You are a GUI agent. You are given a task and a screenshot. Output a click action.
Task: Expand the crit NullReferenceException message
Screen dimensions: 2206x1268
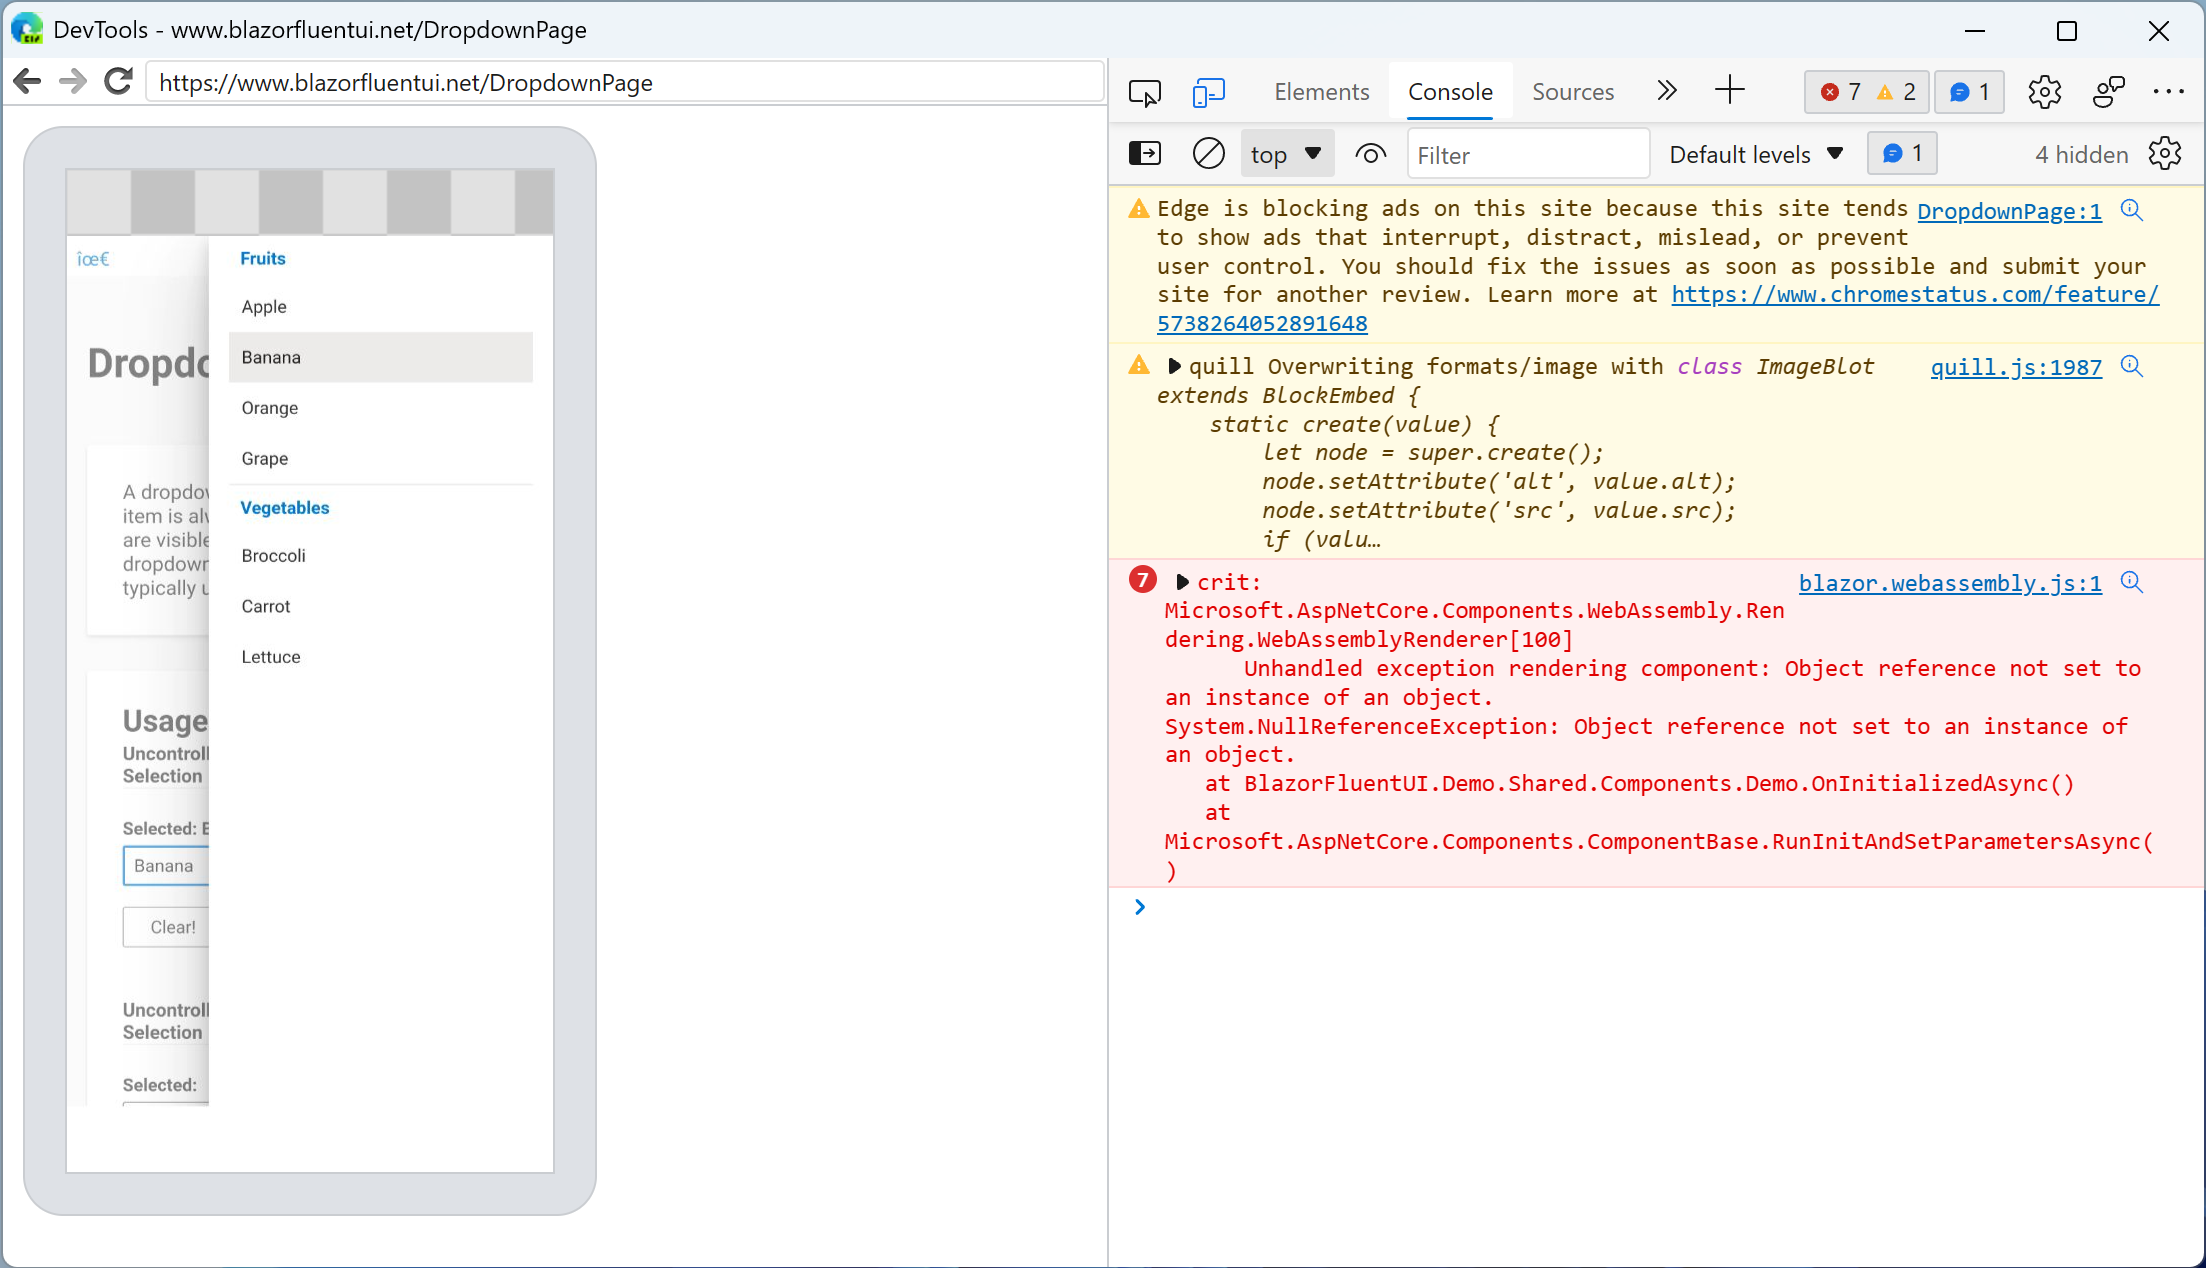pyautogui.click(x=1180, y=581)
